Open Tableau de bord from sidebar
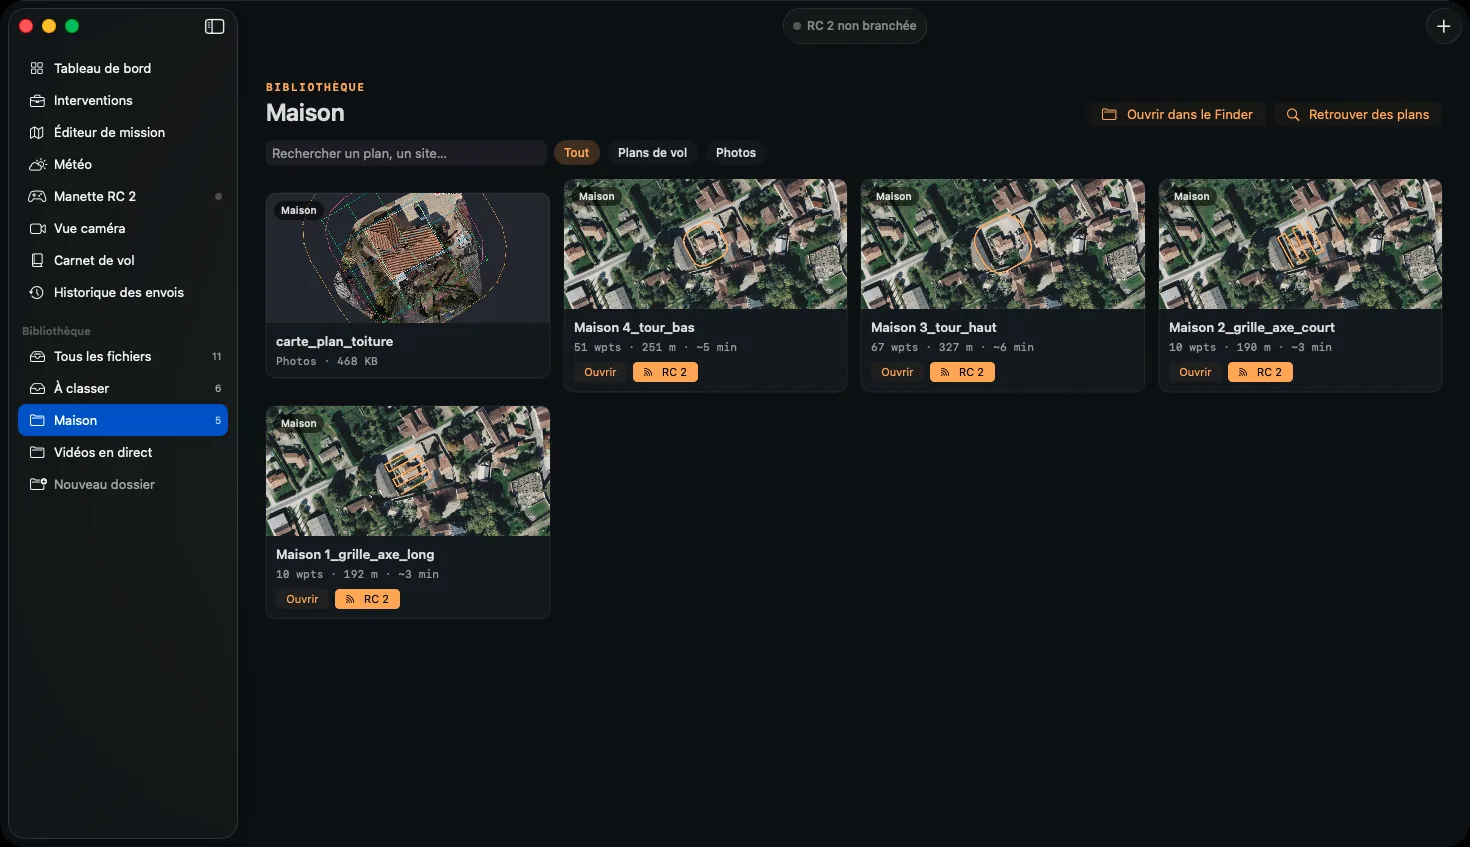This screenshot has height=847, width=1470. click(123, 68)
